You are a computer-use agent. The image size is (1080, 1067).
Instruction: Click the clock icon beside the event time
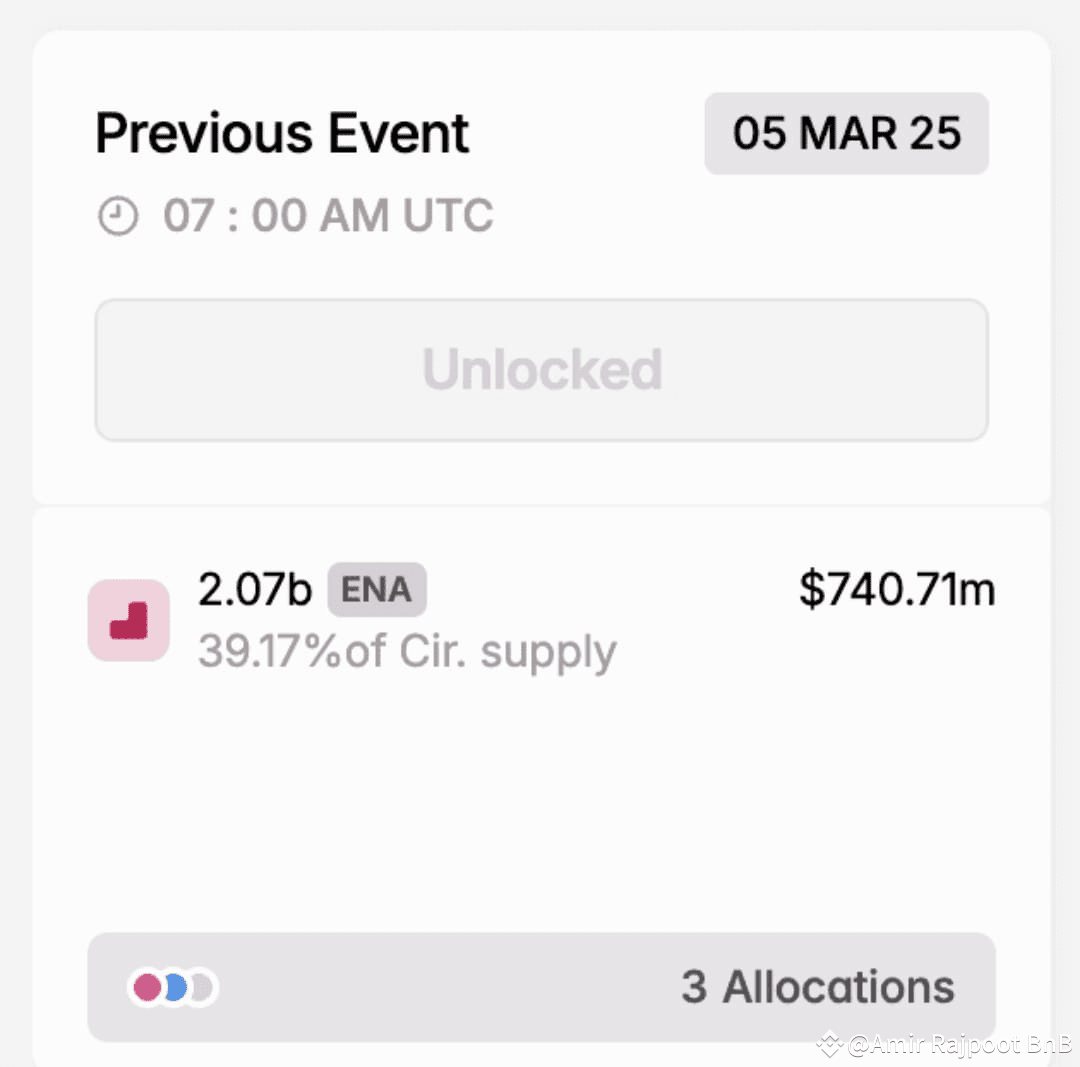pyautogui.click(x=119, y=214)
